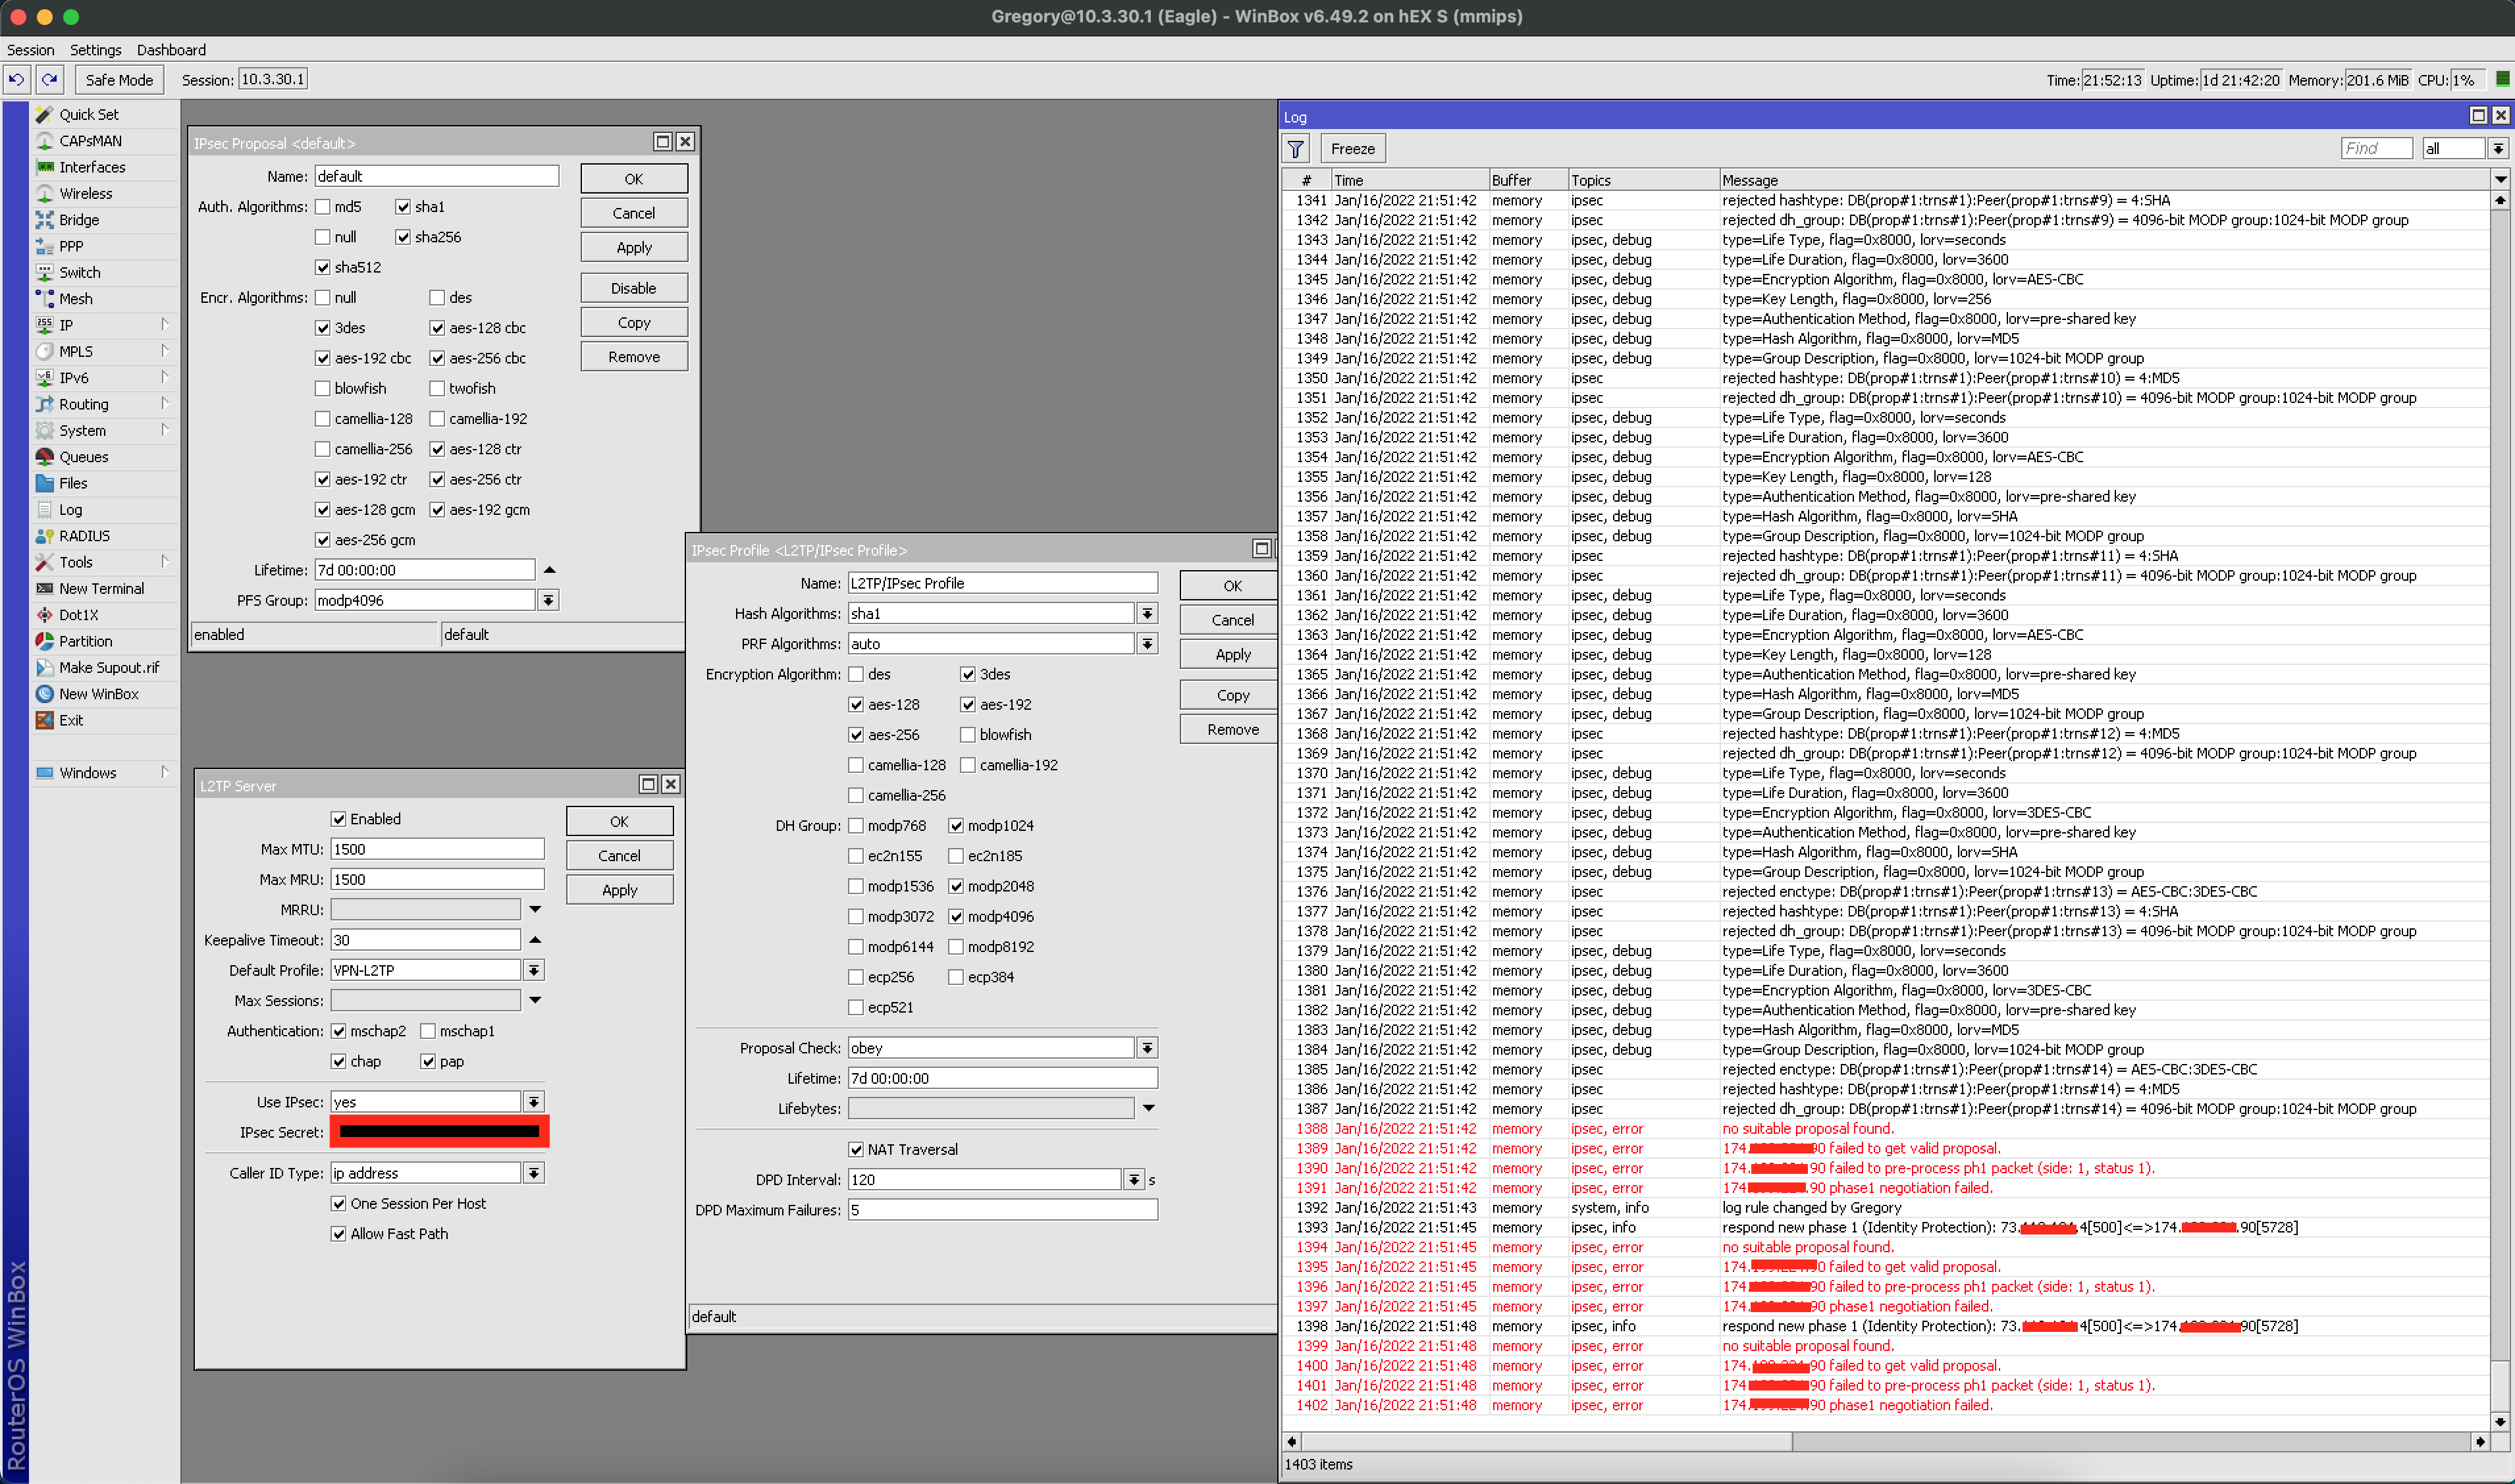Click Apply in L2TP Server window
Screen dimensions: 2515x1484
click(620, 890)
